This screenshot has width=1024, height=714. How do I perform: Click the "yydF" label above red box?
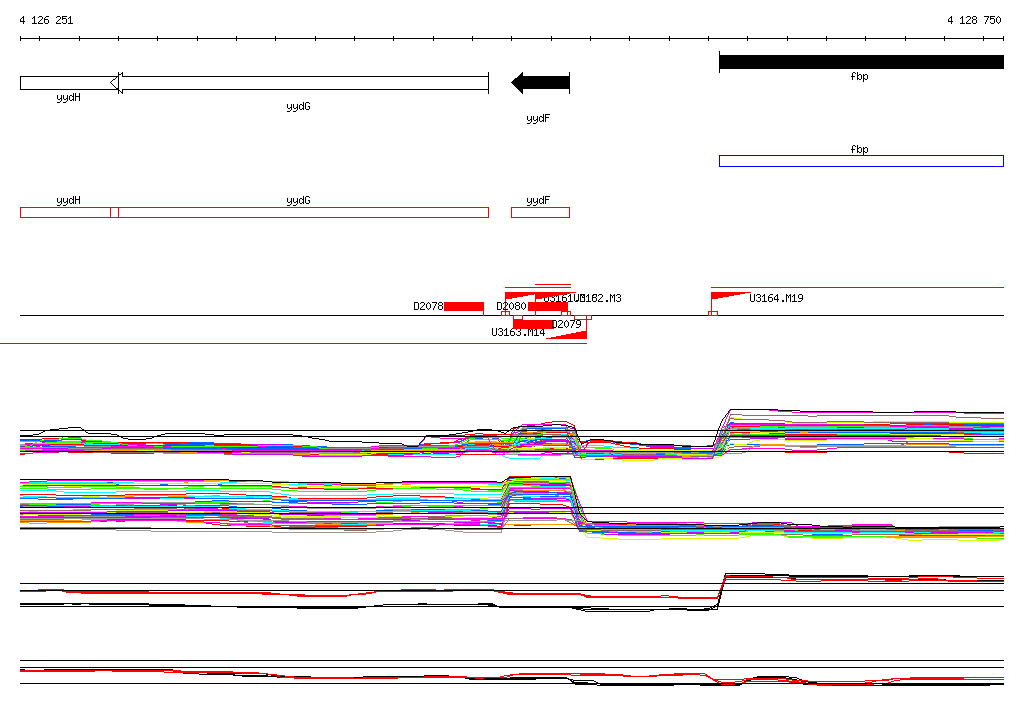538,201
